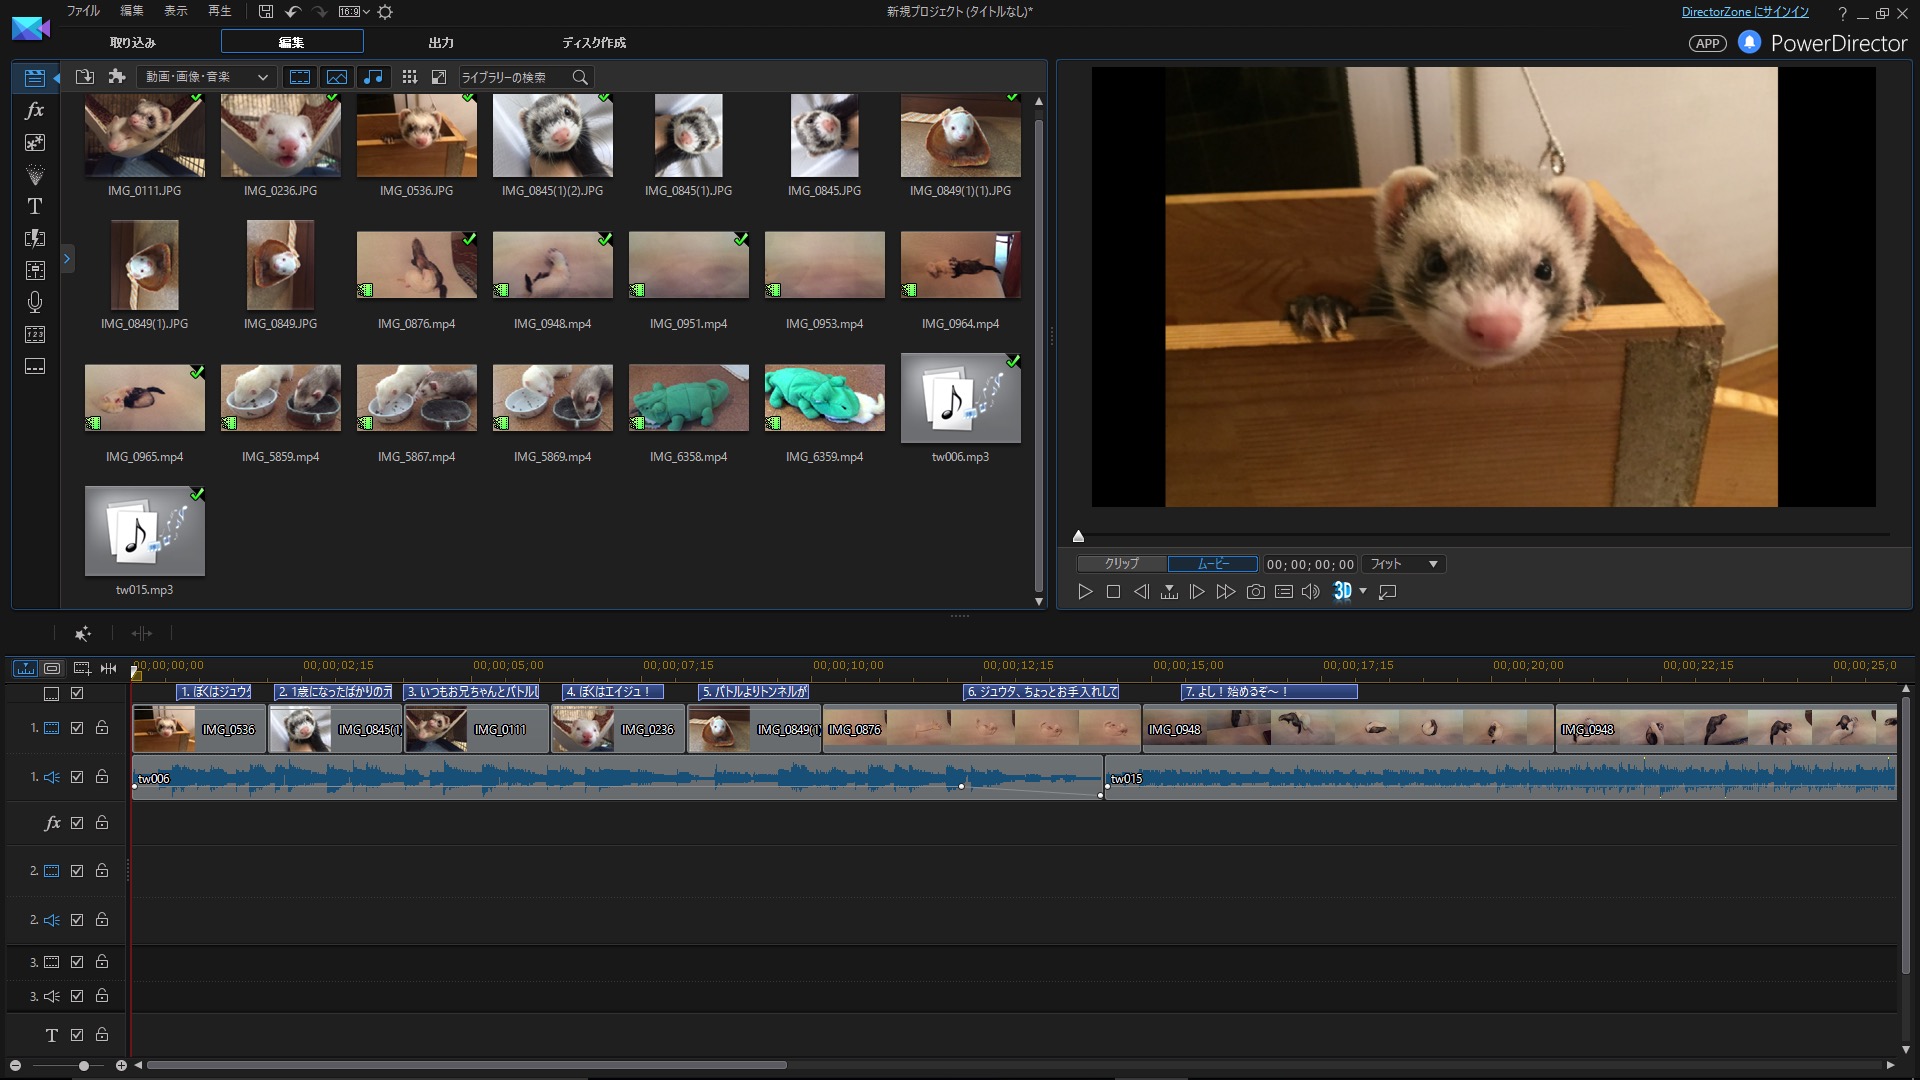Select the IMG_6359.mp4 thumbnail
The width and height of the screenshot is (1920, 1080).
[824, 398]
